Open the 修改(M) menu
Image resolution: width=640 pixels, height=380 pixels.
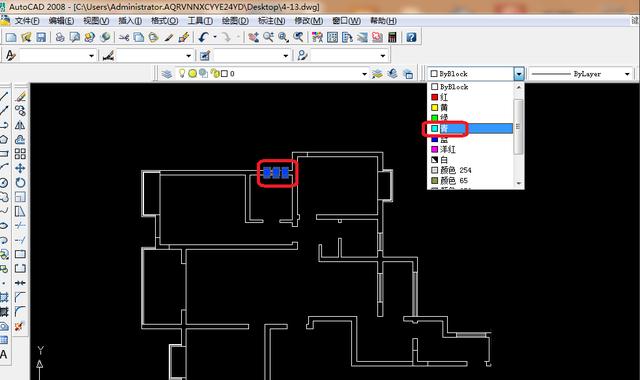tap(309, 21)
